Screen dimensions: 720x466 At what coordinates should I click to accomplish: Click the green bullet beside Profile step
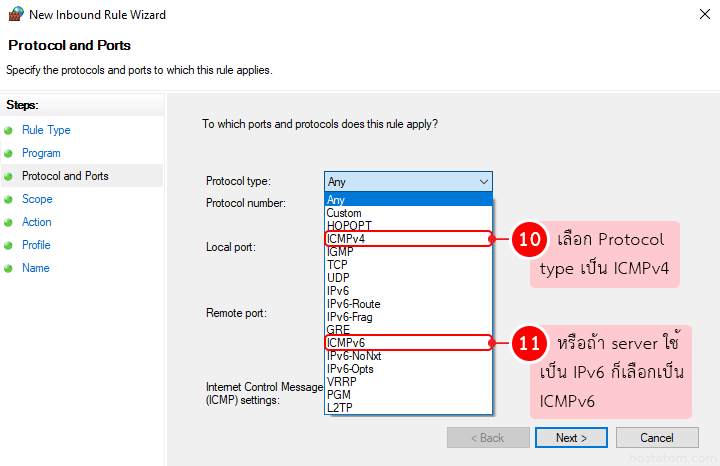[9, 245]
